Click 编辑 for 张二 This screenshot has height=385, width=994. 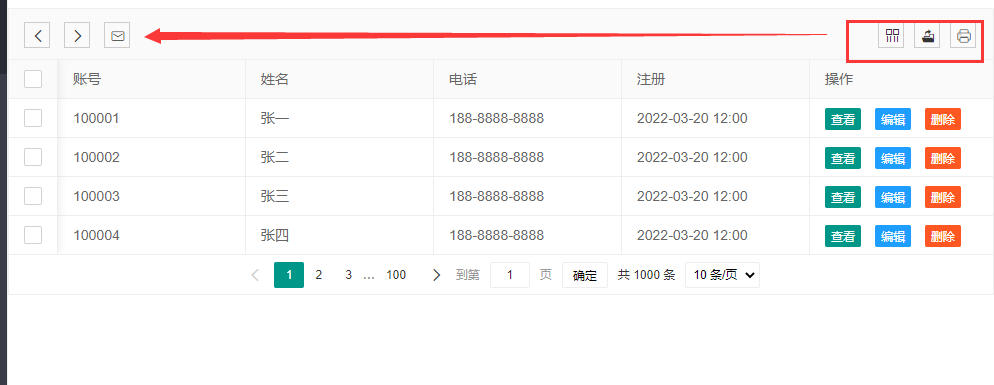click(893, 158)
